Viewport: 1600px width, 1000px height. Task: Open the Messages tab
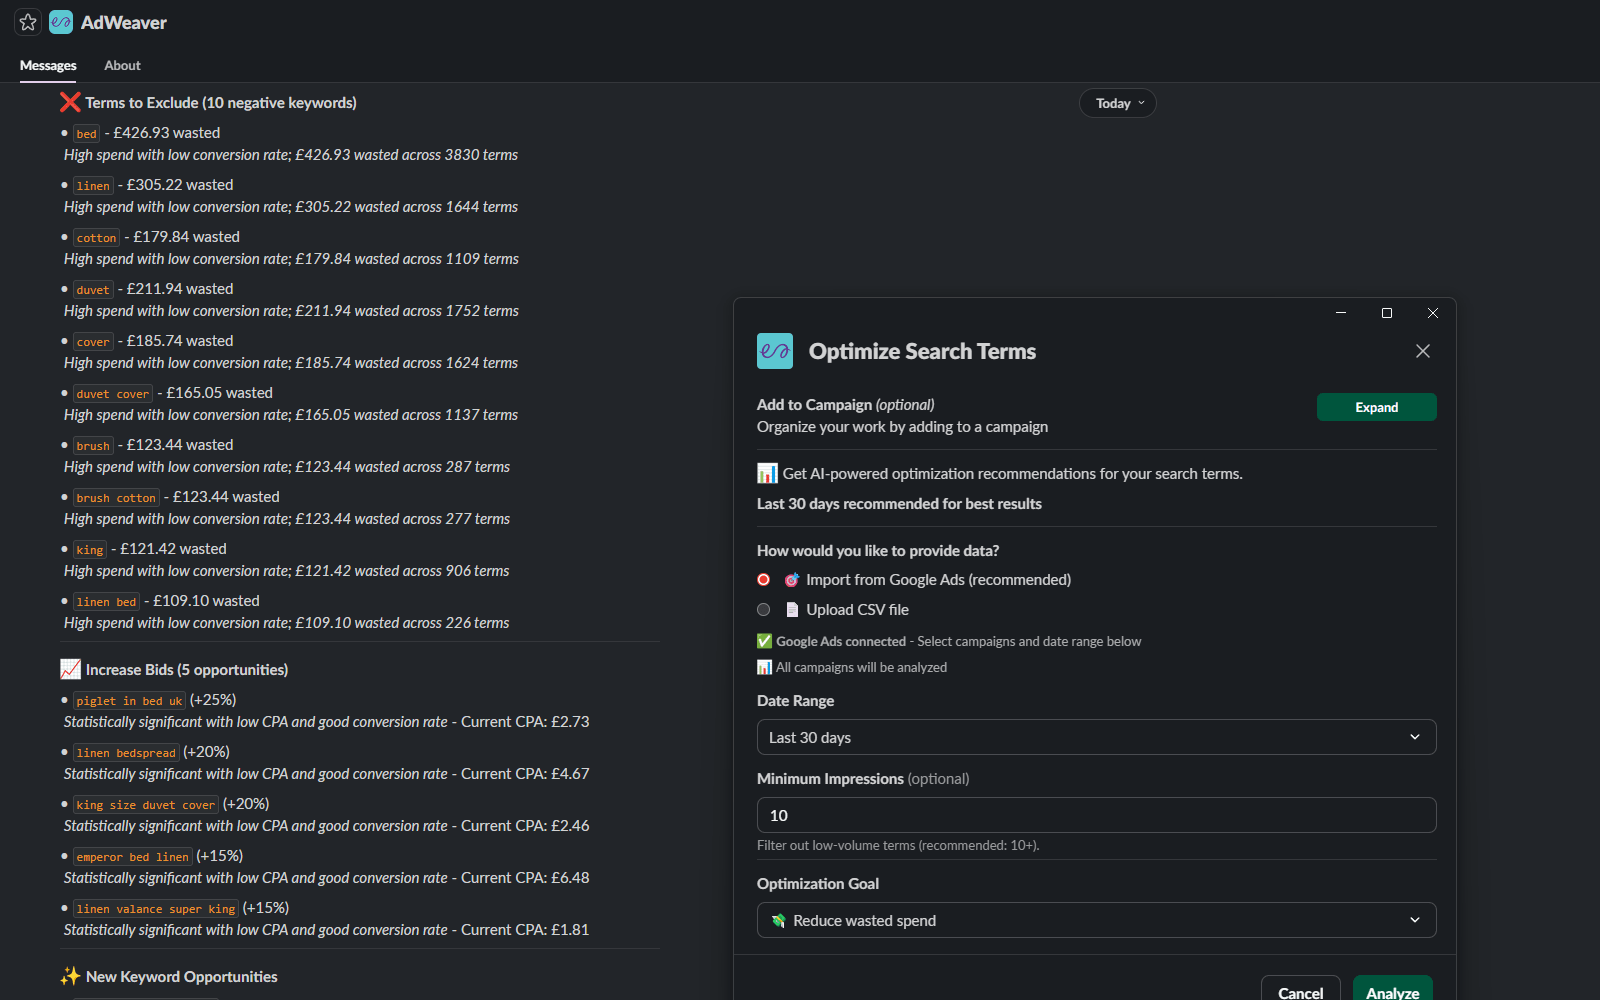pos(47,65)
